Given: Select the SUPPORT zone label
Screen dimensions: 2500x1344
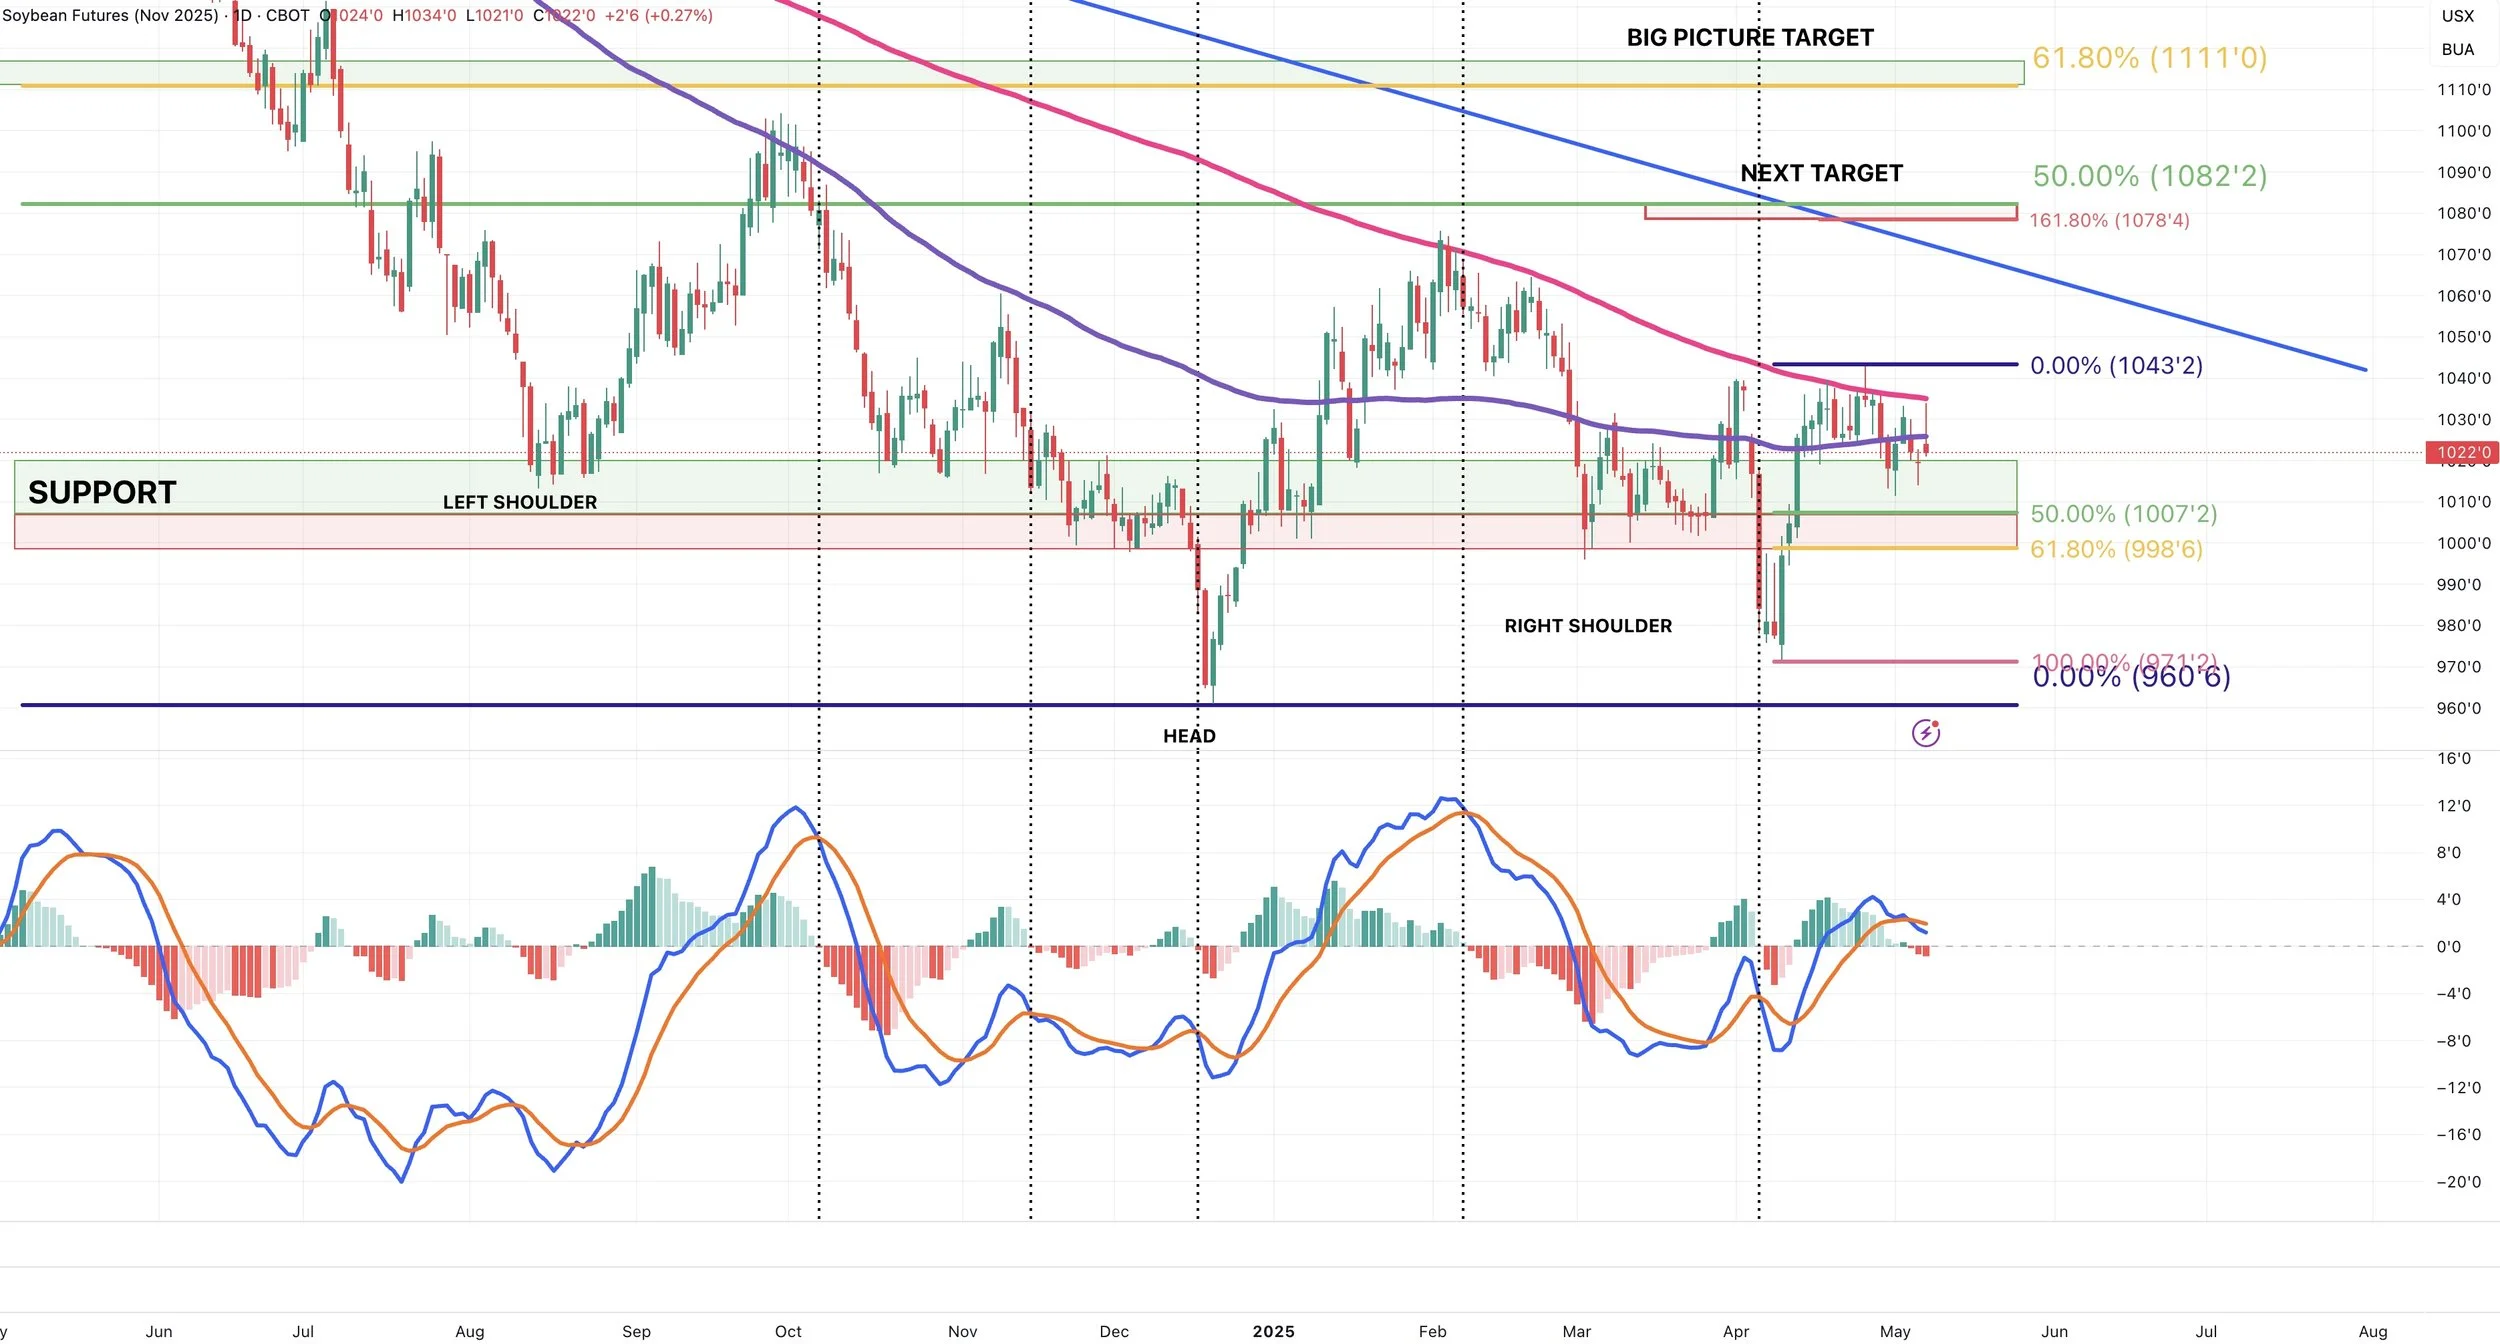Looking at the screenshot, I should pyautogui.click(x=102, y=492).
